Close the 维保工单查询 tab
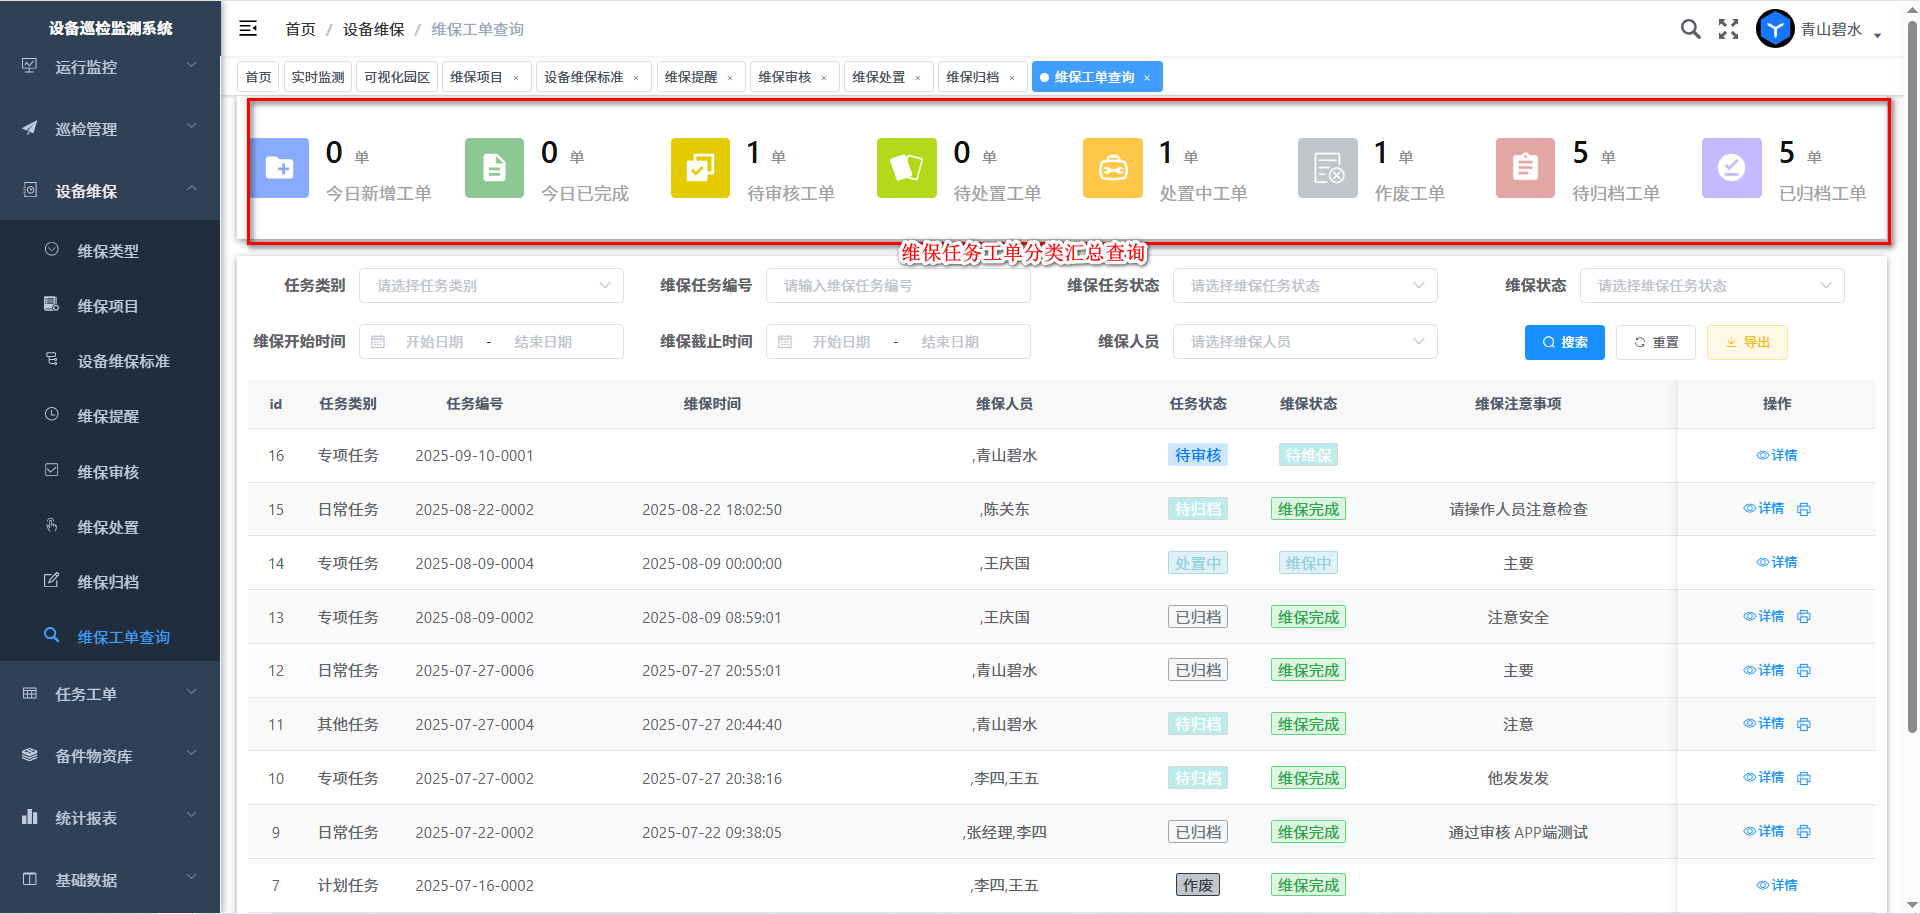Screen dimensions: 1920x914 [1147, 78]
